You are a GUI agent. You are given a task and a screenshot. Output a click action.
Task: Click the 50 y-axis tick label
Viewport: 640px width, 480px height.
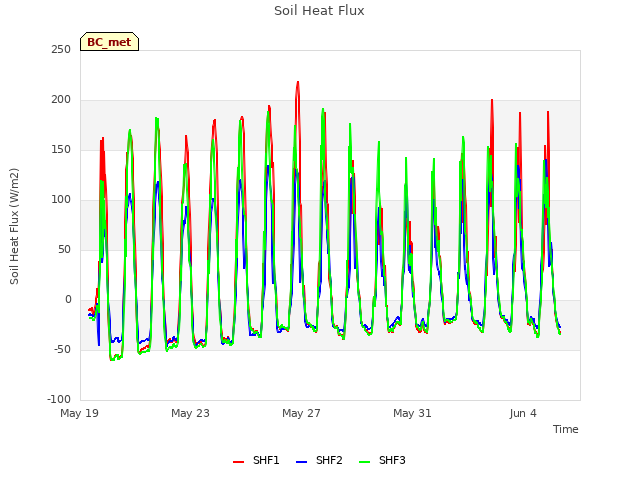click(x=64, y=250)
